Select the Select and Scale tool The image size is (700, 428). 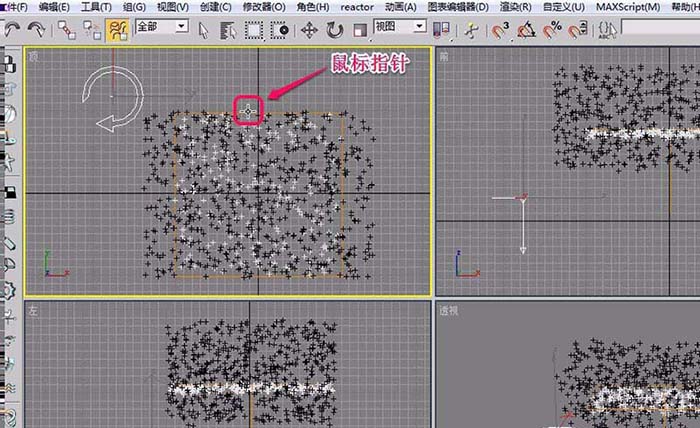(x=360, y=30)
